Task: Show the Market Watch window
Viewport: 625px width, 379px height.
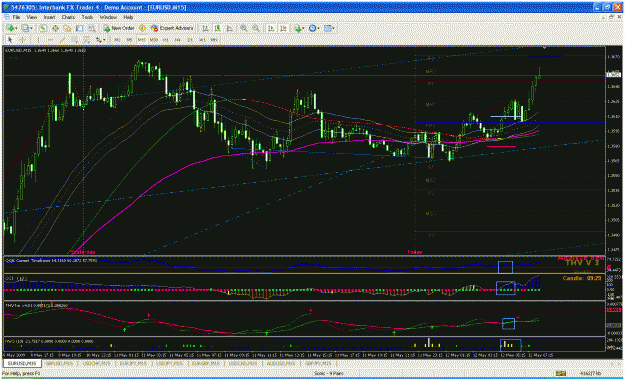Action: coord(43,28)
